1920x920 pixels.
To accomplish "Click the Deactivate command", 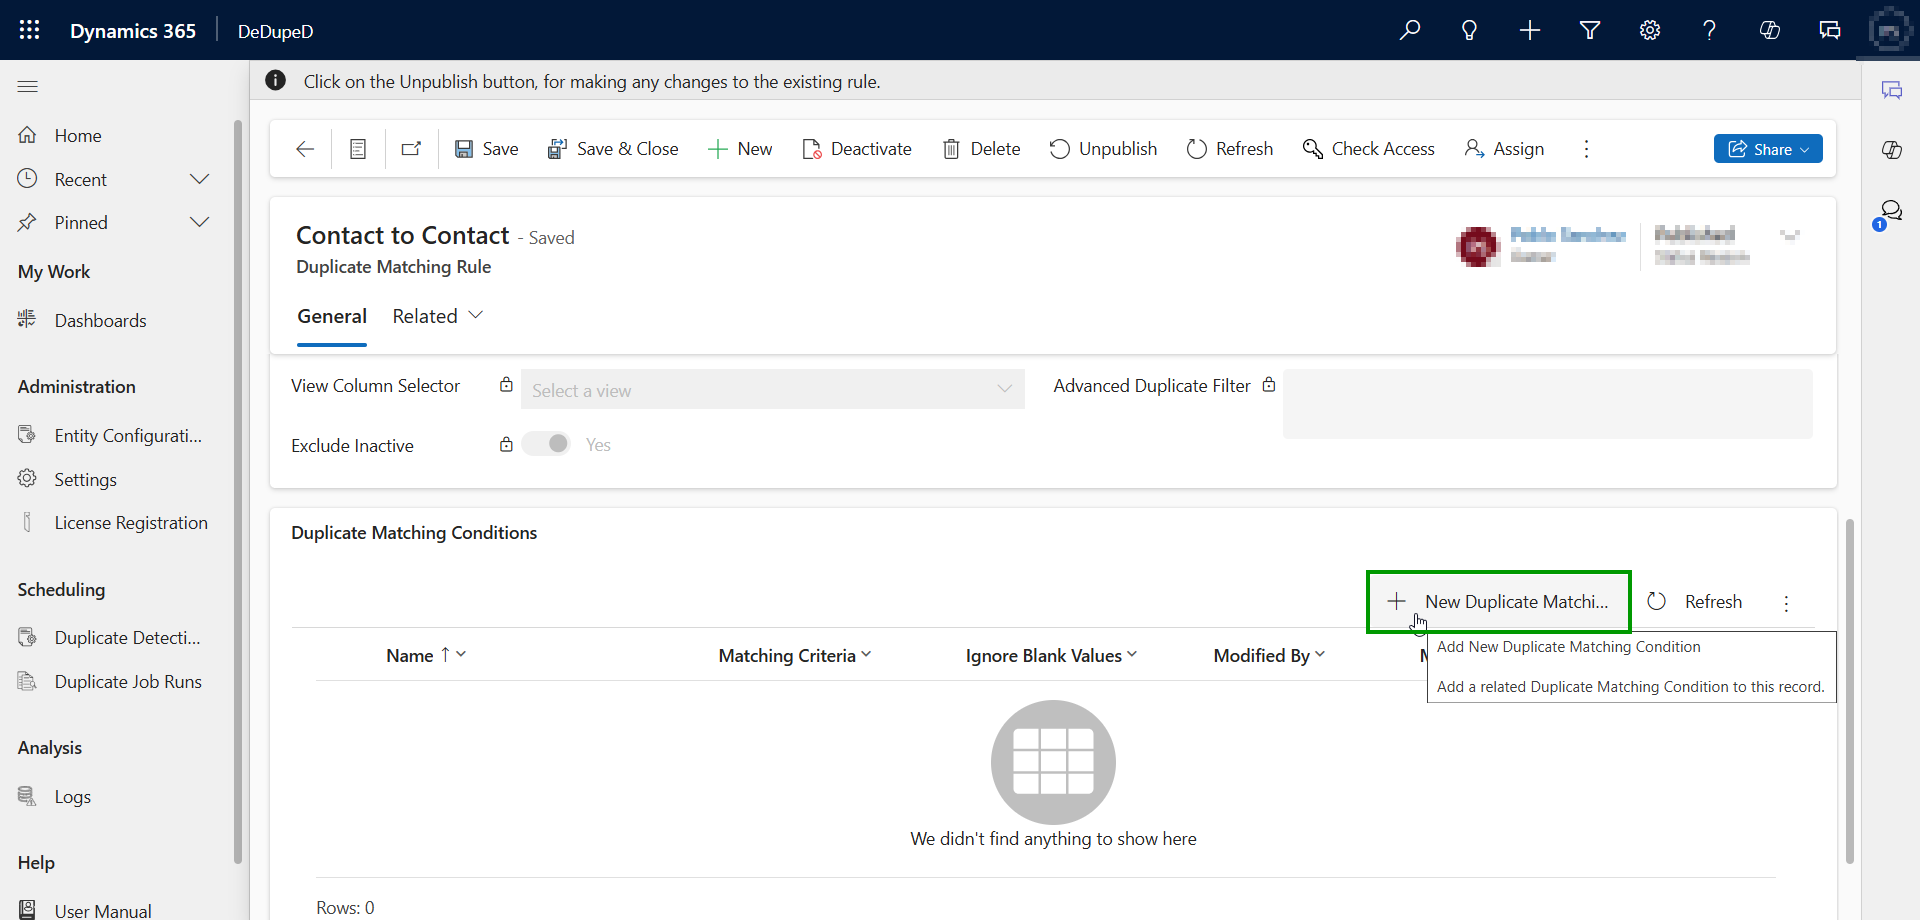I will [x=857, y=149].
